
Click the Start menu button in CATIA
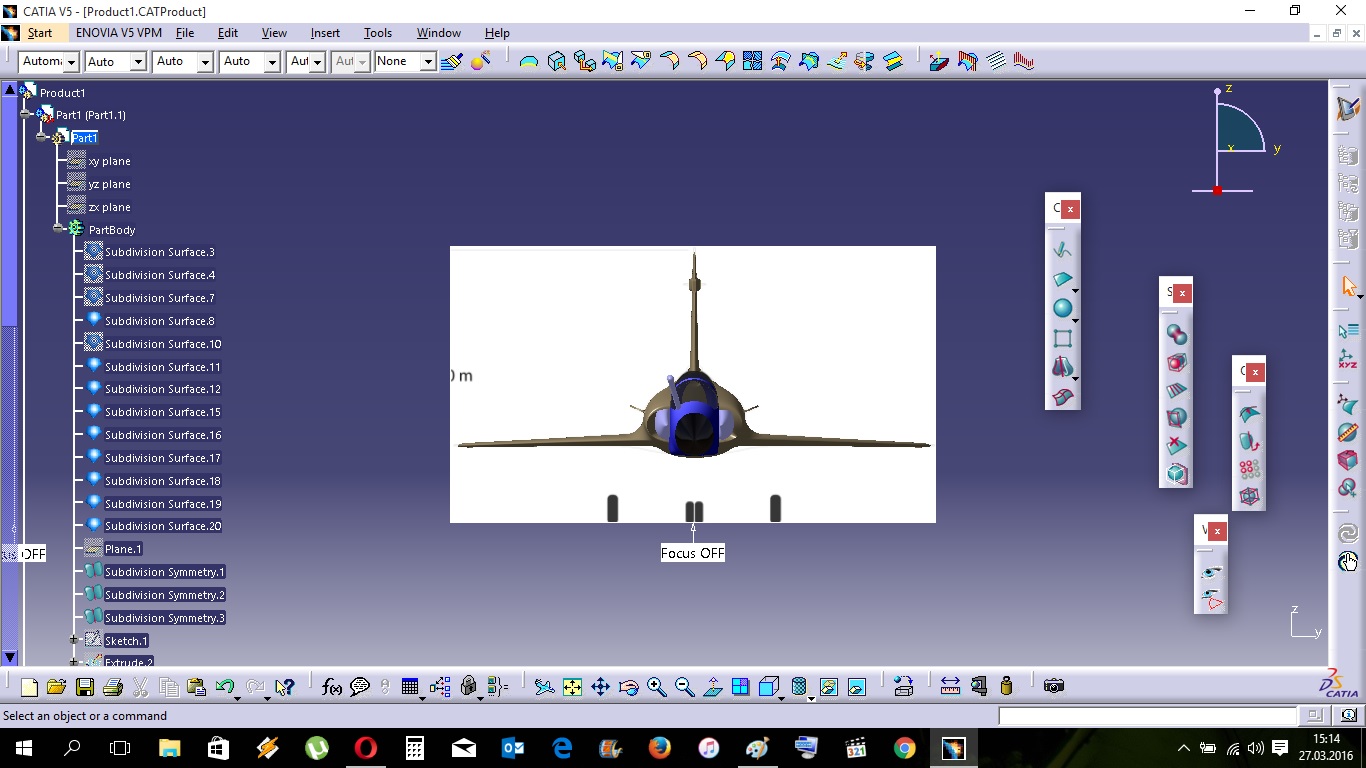40,33
